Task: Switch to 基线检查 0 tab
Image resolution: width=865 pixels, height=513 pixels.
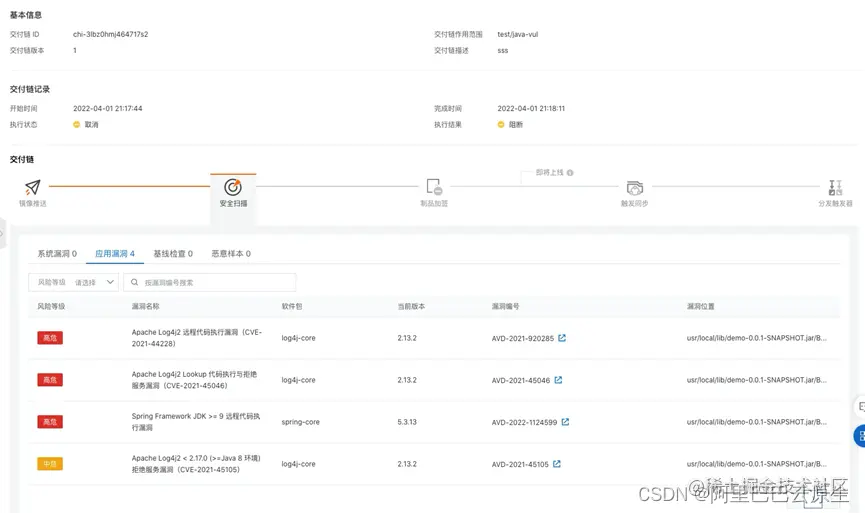Action: click(x=173, y=254)
